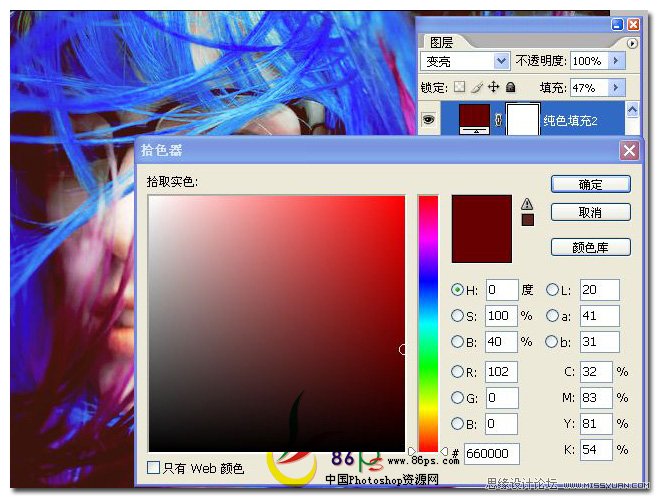Click the M magenta field showing 83

coord(596,398)
